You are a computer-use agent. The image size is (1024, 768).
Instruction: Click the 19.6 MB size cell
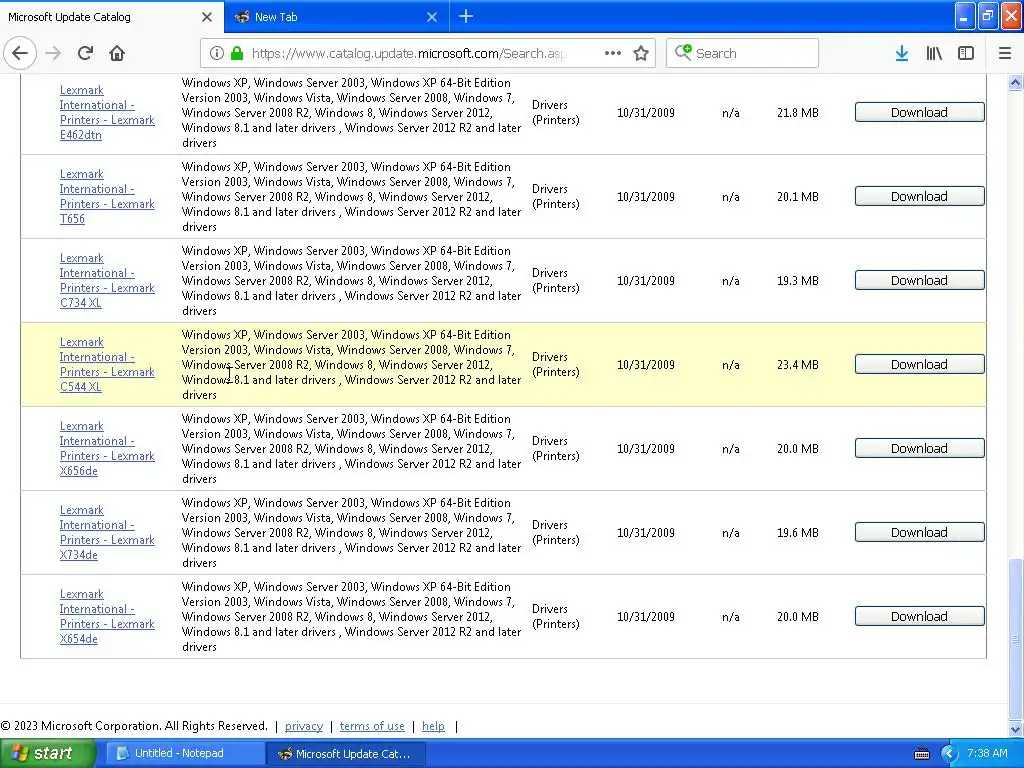point(797,532)
